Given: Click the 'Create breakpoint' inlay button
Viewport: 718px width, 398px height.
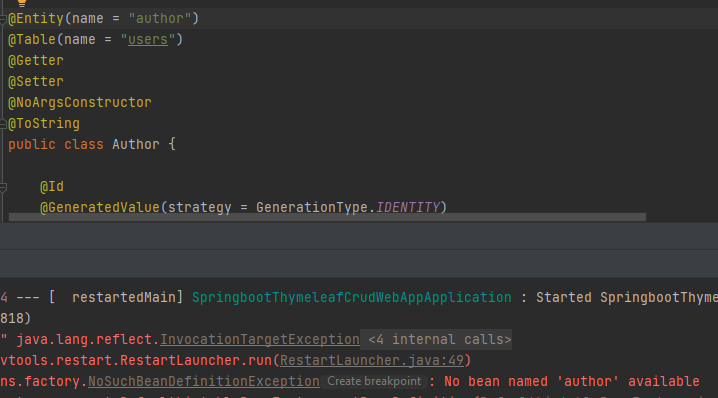Looking at the screenshot, I should (x=374, y=381).
